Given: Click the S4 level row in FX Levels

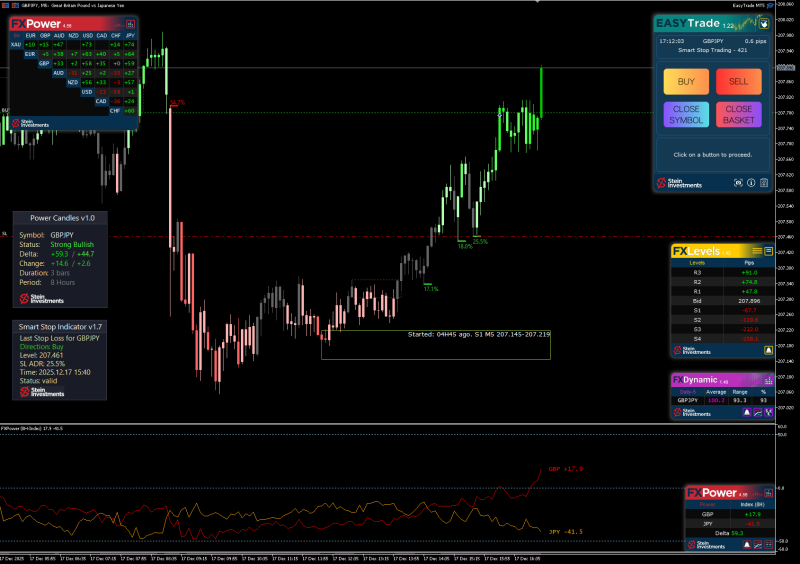Looking at the screenshot, I should 722,339.
